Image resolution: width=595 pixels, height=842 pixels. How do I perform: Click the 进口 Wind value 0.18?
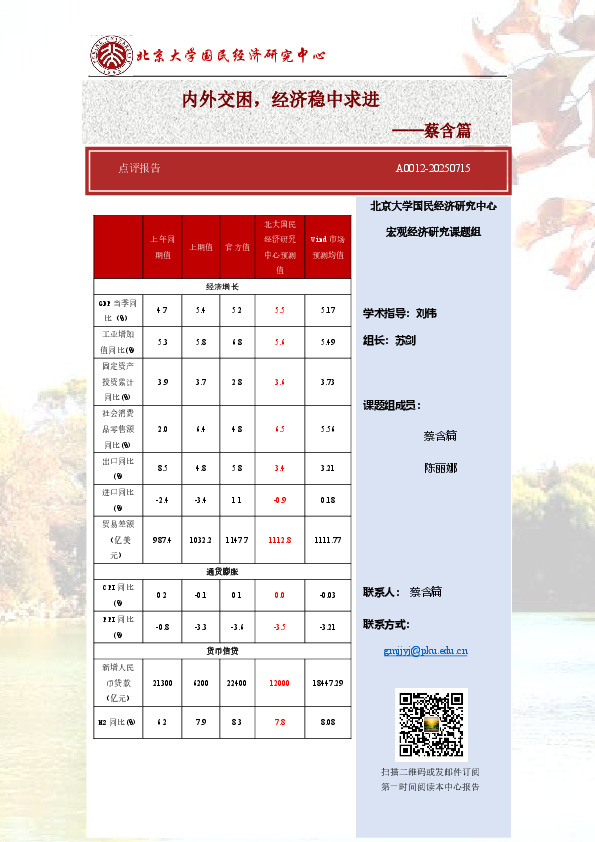[328, 500]
